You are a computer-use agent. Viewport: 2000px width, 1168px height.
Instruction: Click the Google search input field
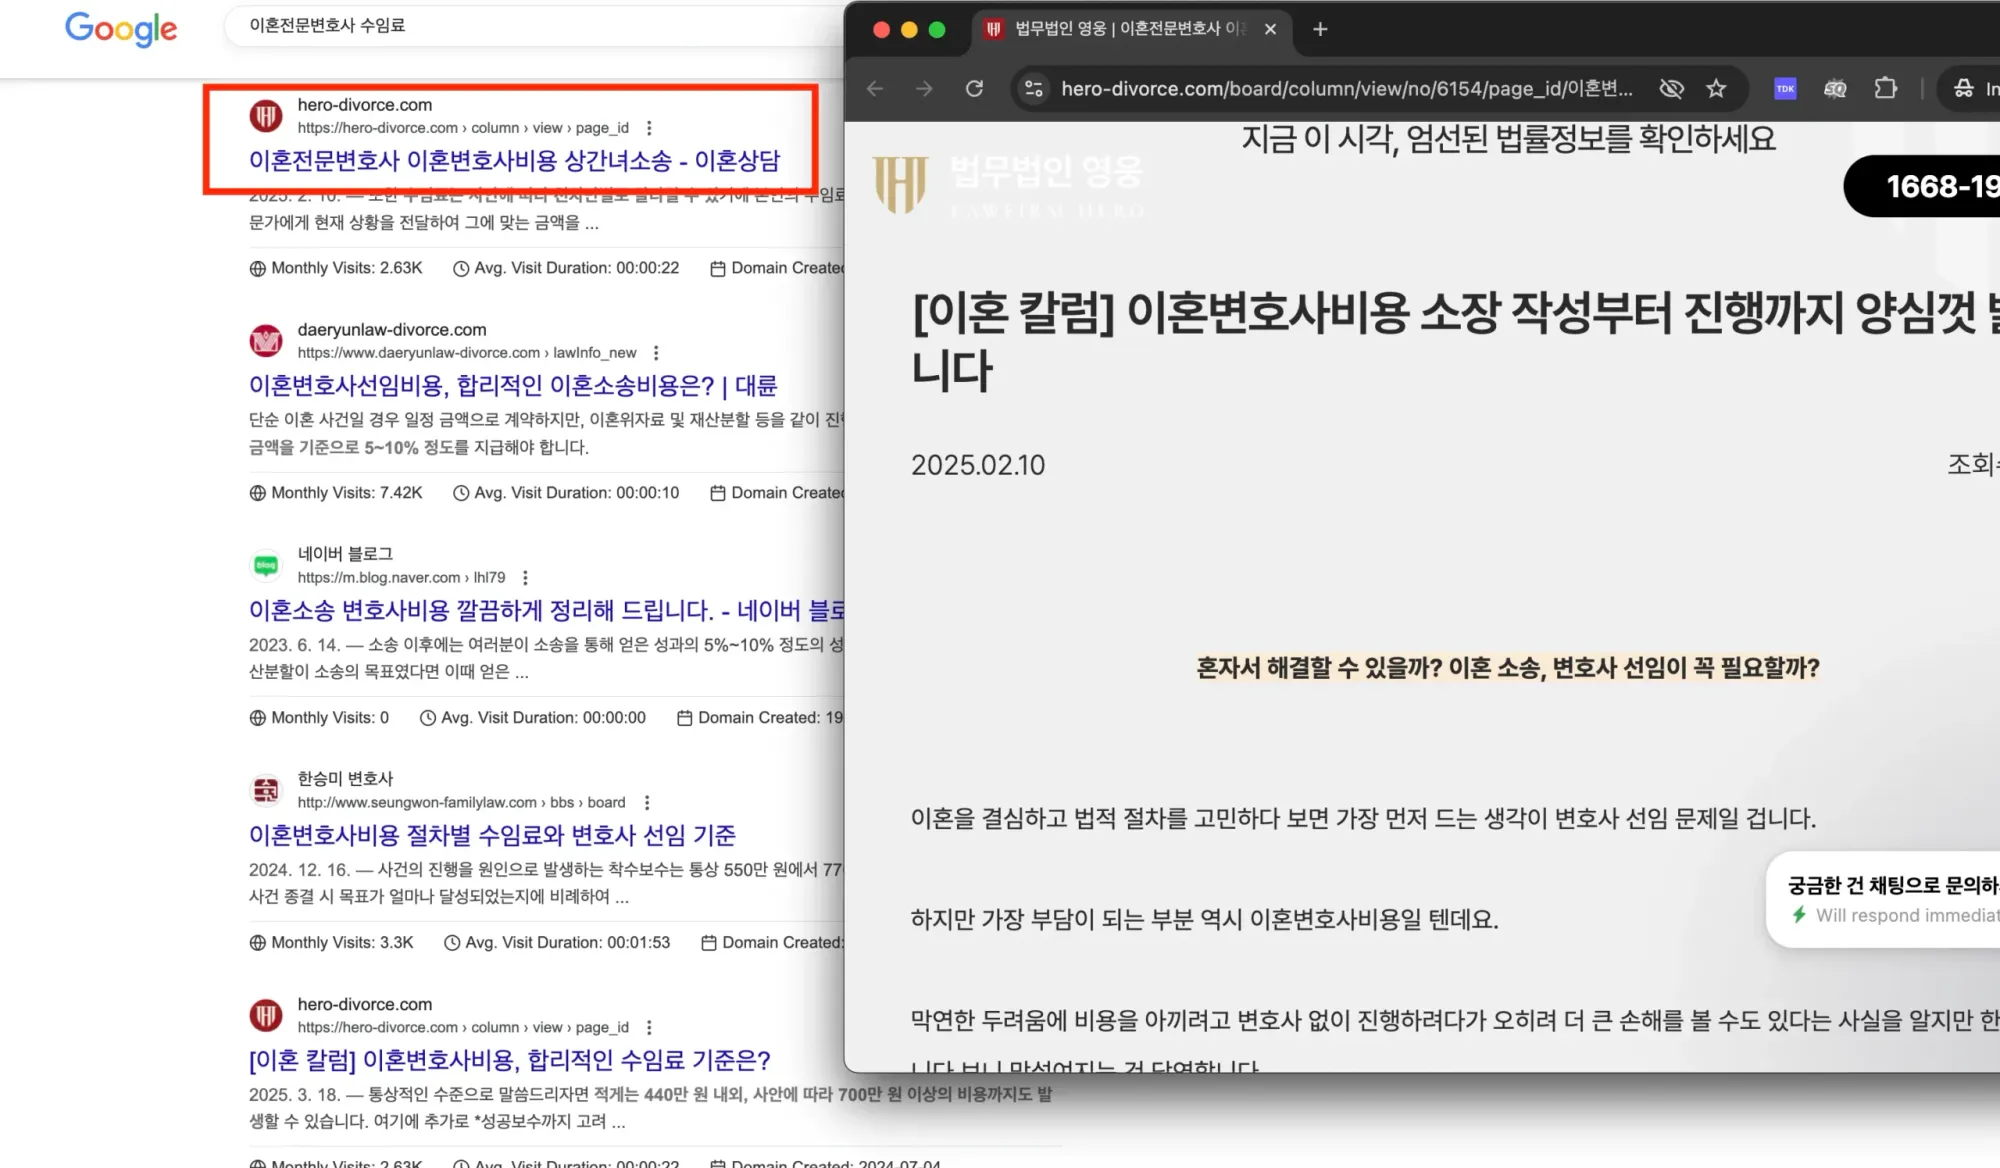(500, 25)
